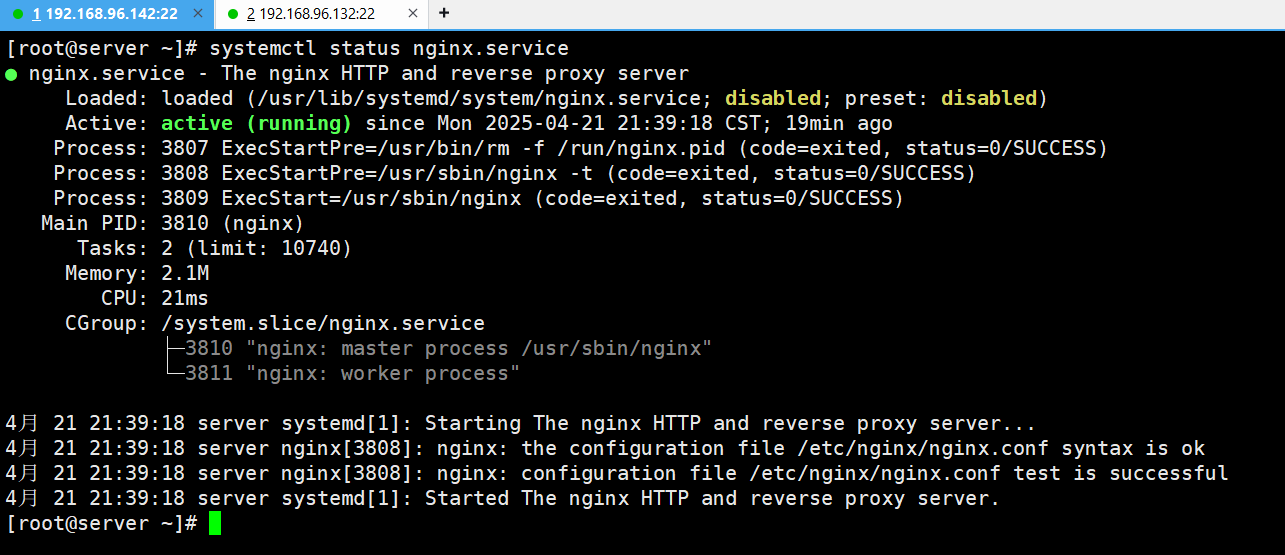Image resolution: width=1285 pixels, height=555 pixels.
Task: Close the 192.168.96.132:22 session tab
Action: 411,14
